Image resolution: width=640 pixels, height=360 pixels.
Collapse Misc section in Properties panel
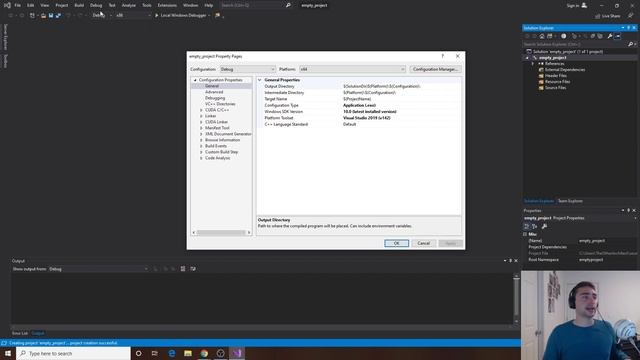[x=525, y=234]
